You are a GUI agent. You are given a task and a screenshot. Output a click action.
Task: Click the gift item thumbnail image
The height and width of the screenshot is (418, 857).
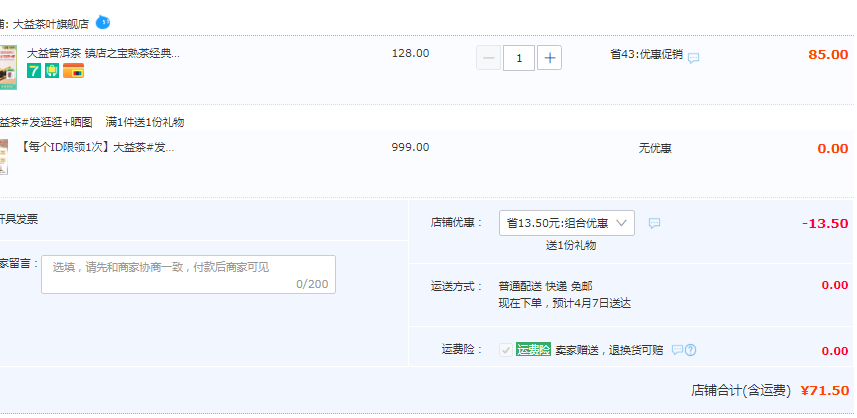tap(4, 157)
